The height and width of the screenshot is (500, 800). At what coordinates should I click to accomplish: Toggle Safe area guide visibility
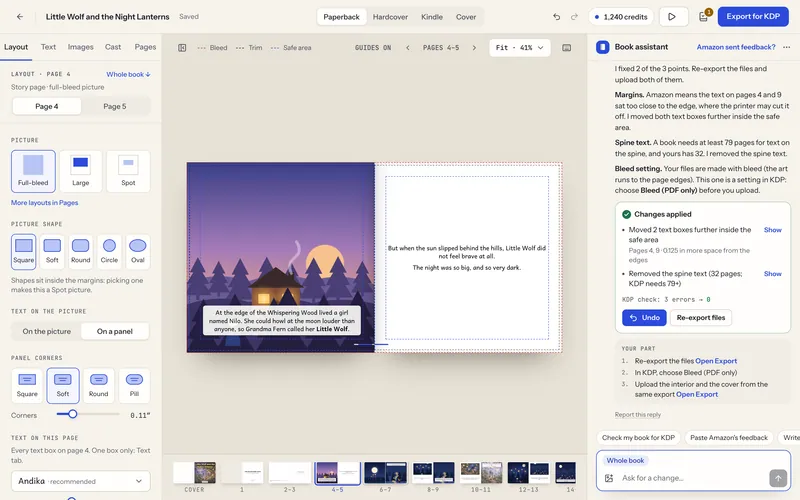pyautogui.click(x=291, y=48)
